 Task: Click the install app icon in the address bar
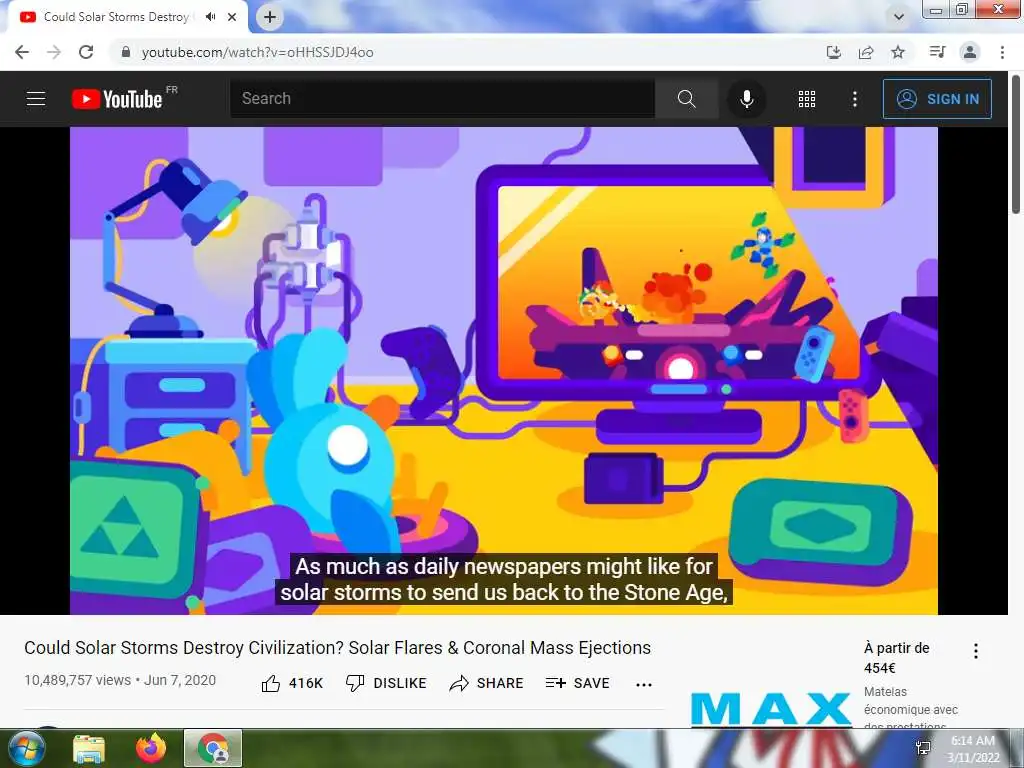pyautogui.click(x=834, y=52)
